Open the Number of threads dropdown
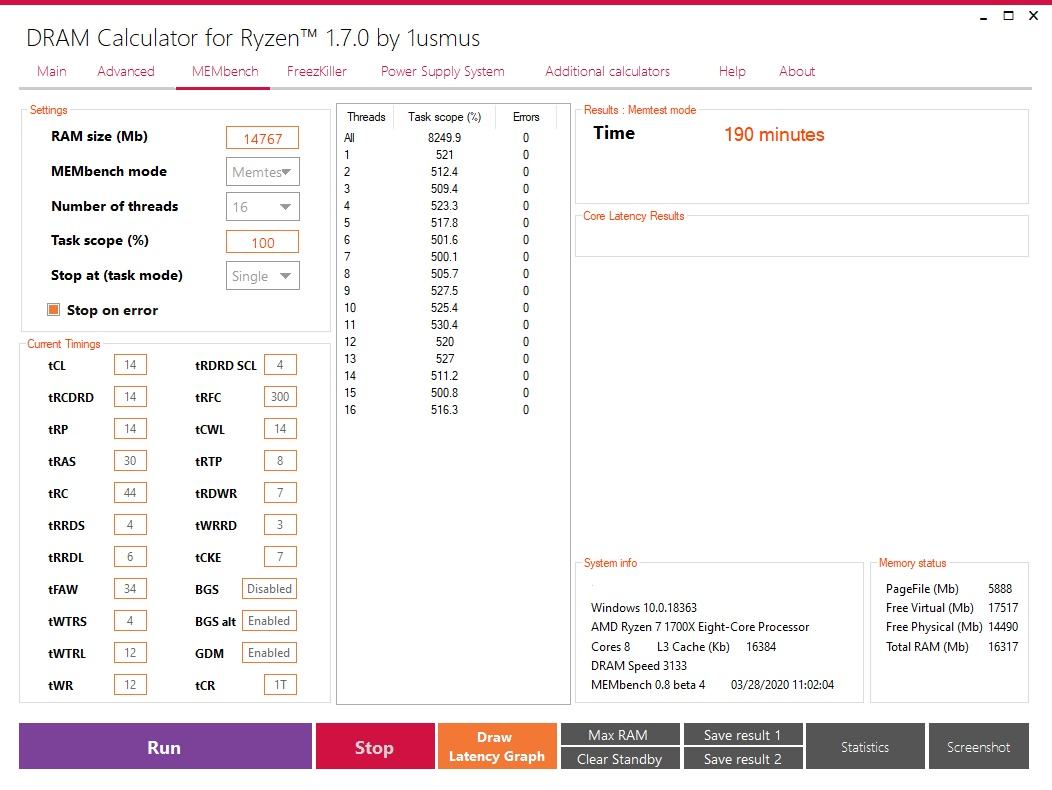This screenshot has width=1052, height=790. (x=262, y=207)
